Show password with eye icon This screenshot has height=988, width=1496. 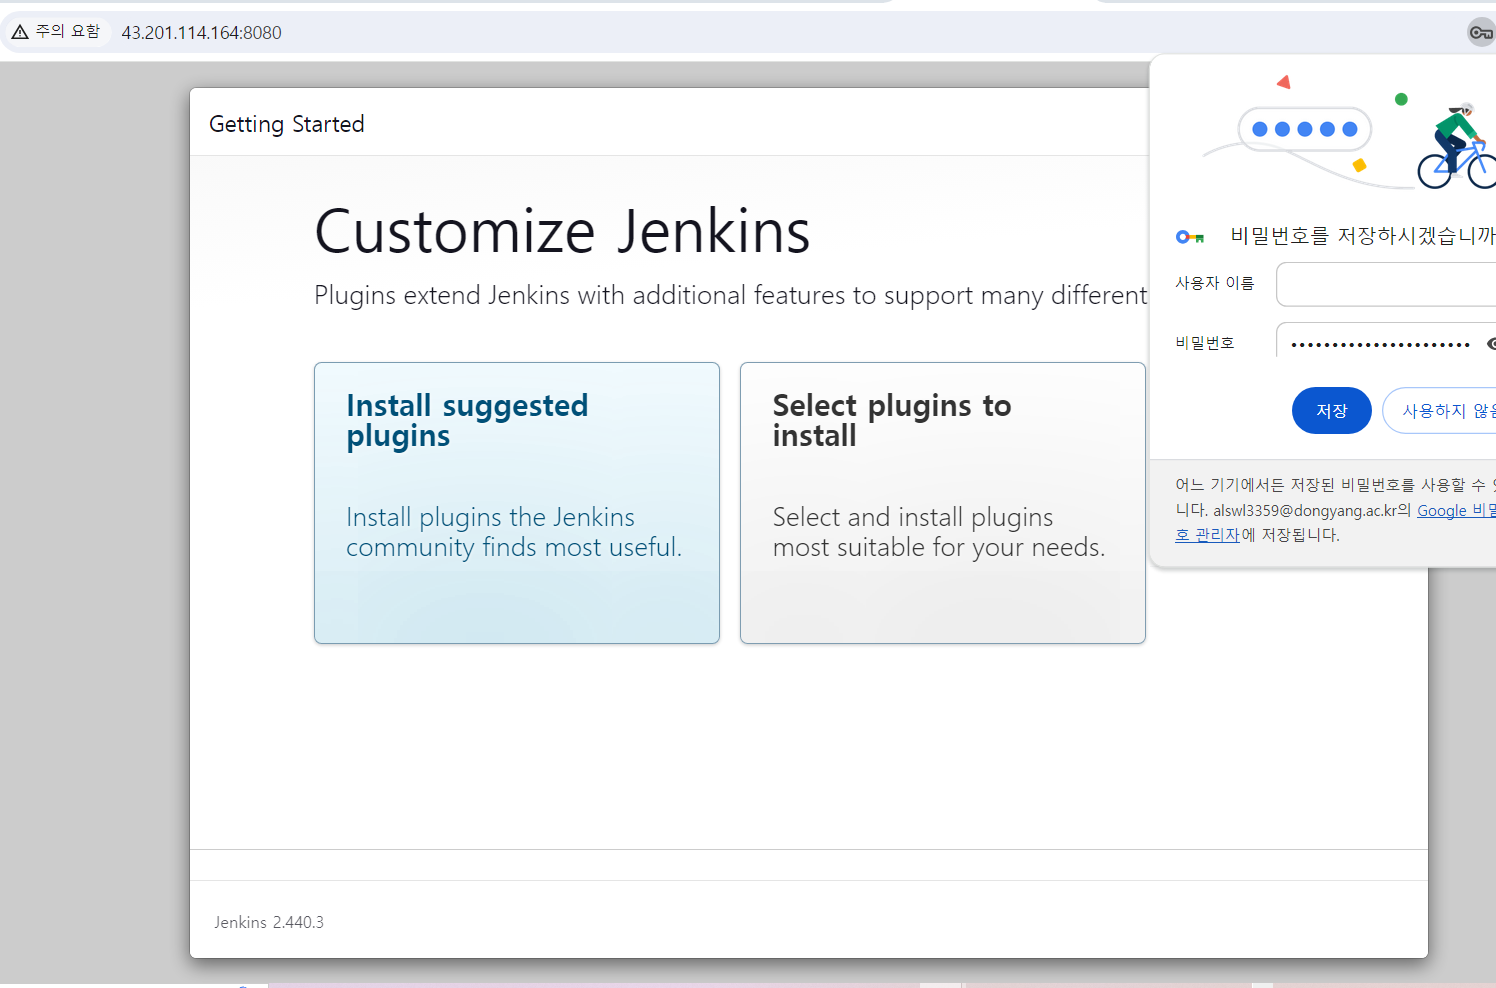click(1490, 344)
